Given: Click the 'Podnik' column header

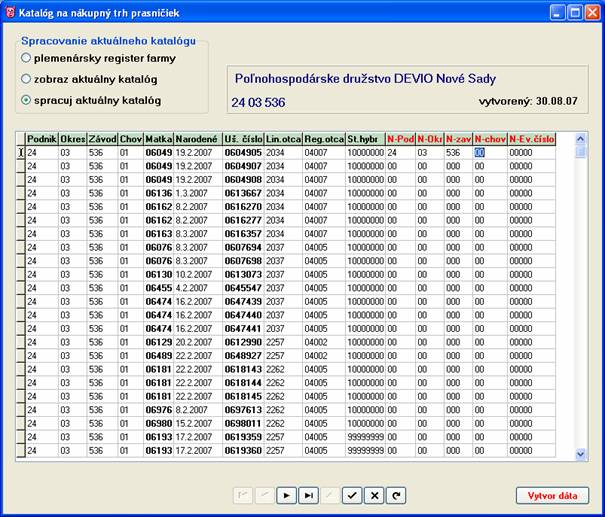Looking at the screenshot, I should [42, 139].
